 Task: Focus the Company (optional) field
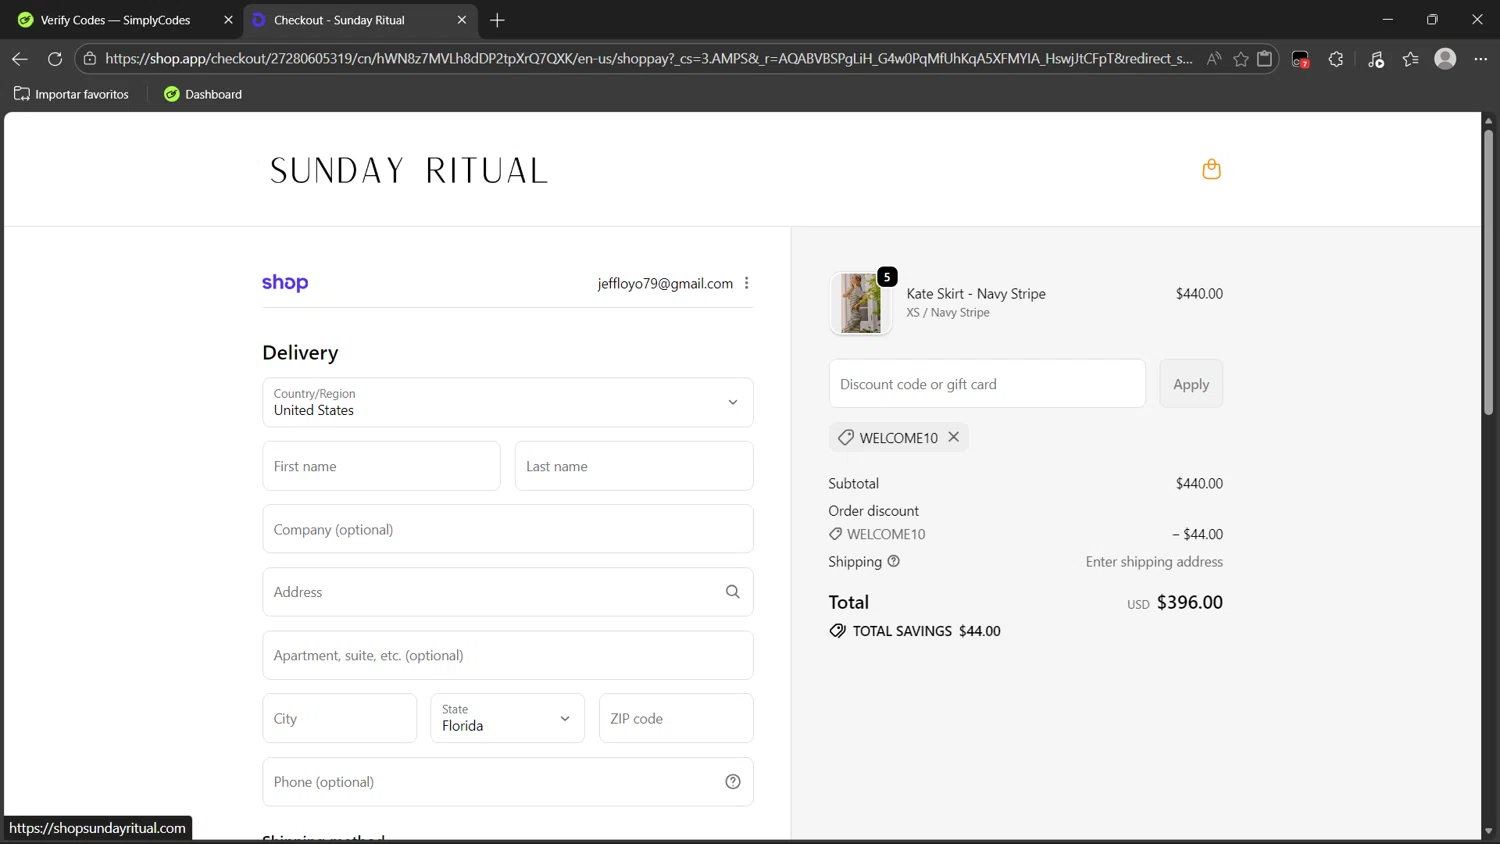[x=508, y=529]
